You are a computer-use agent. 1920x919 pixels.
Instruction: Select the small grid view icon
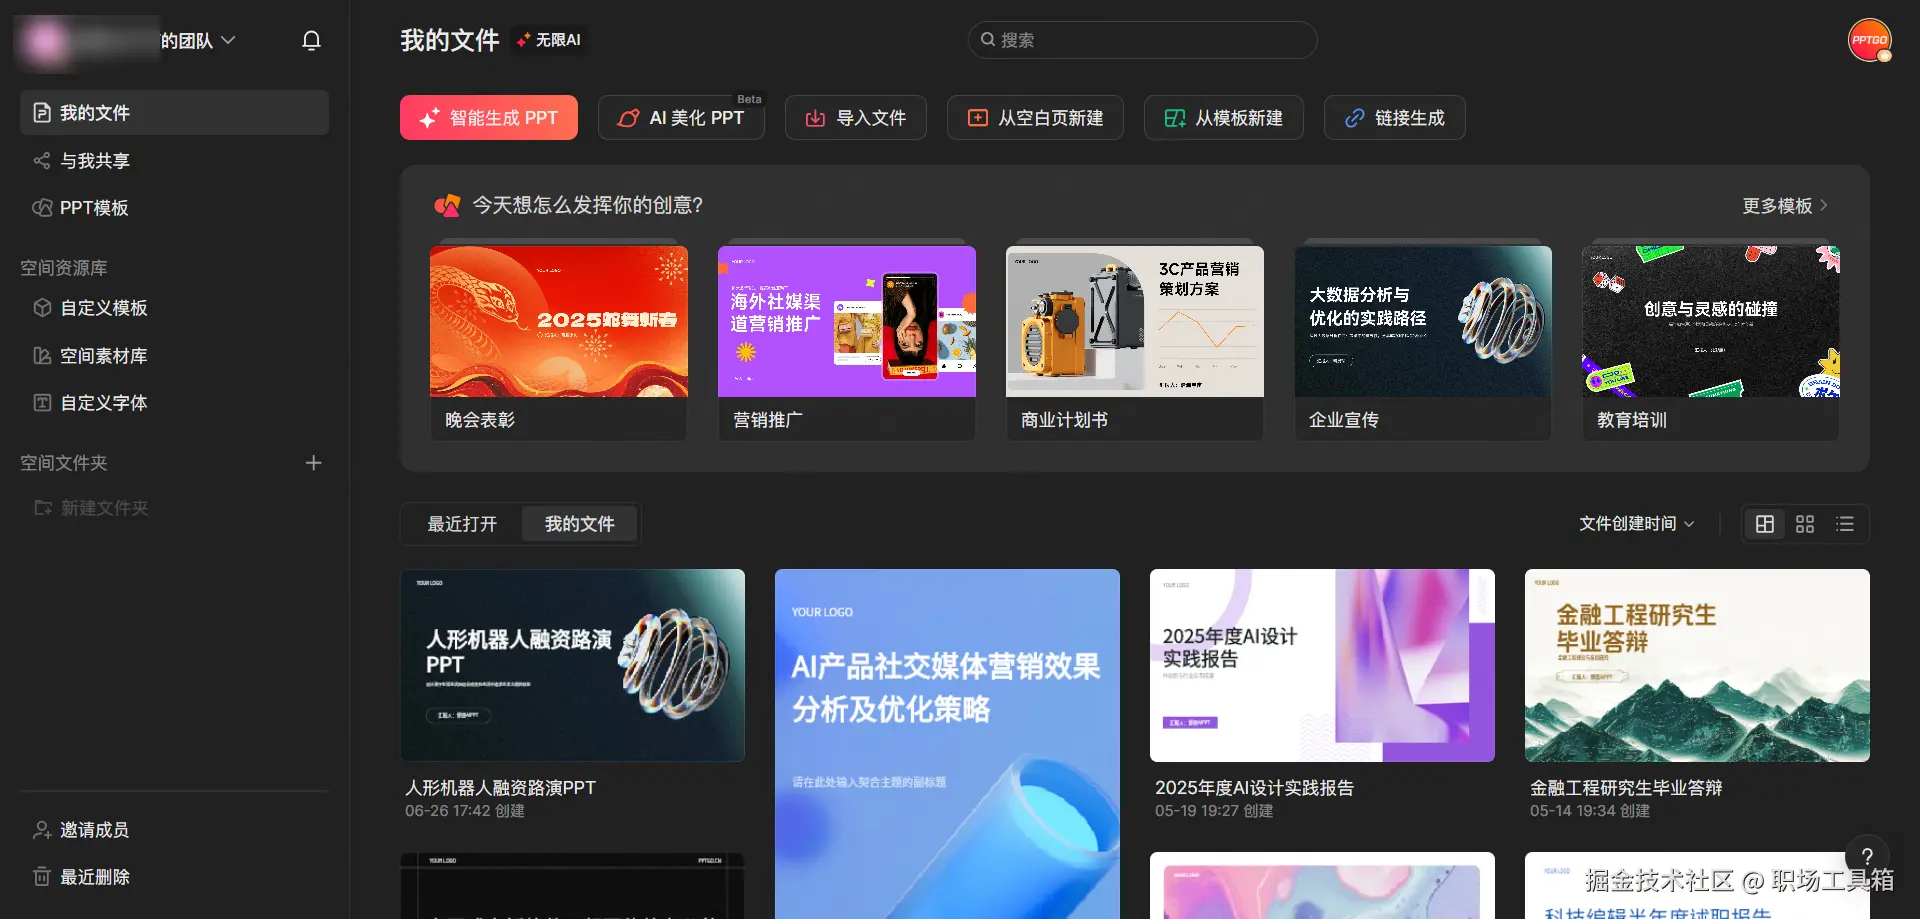[1805, 524]
